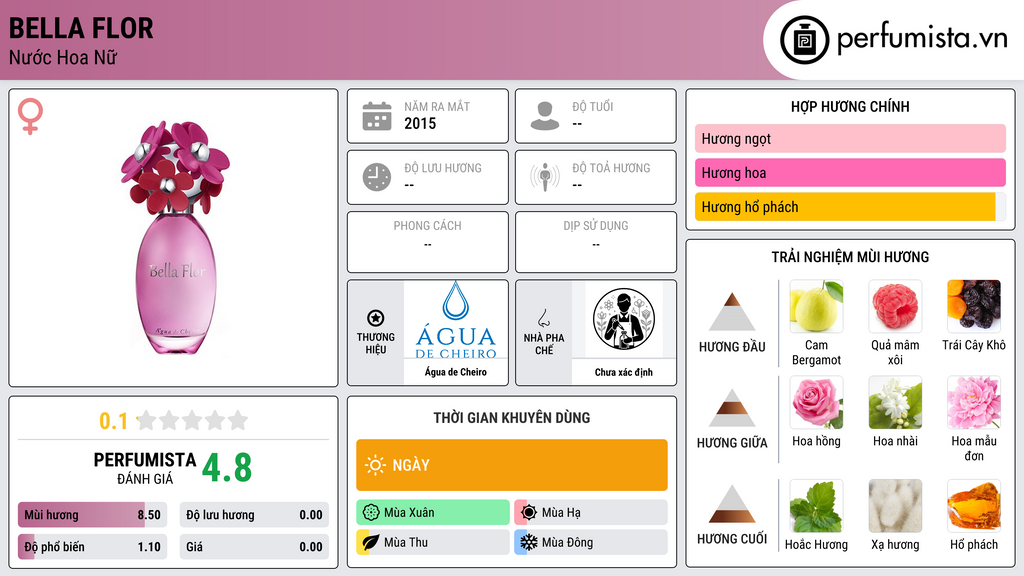Image resolution: width=1024 pixels, height=576 pixels.
Task: Click the person silhouette icon for Độ tuổi
Action: click(x=545, y=116)
